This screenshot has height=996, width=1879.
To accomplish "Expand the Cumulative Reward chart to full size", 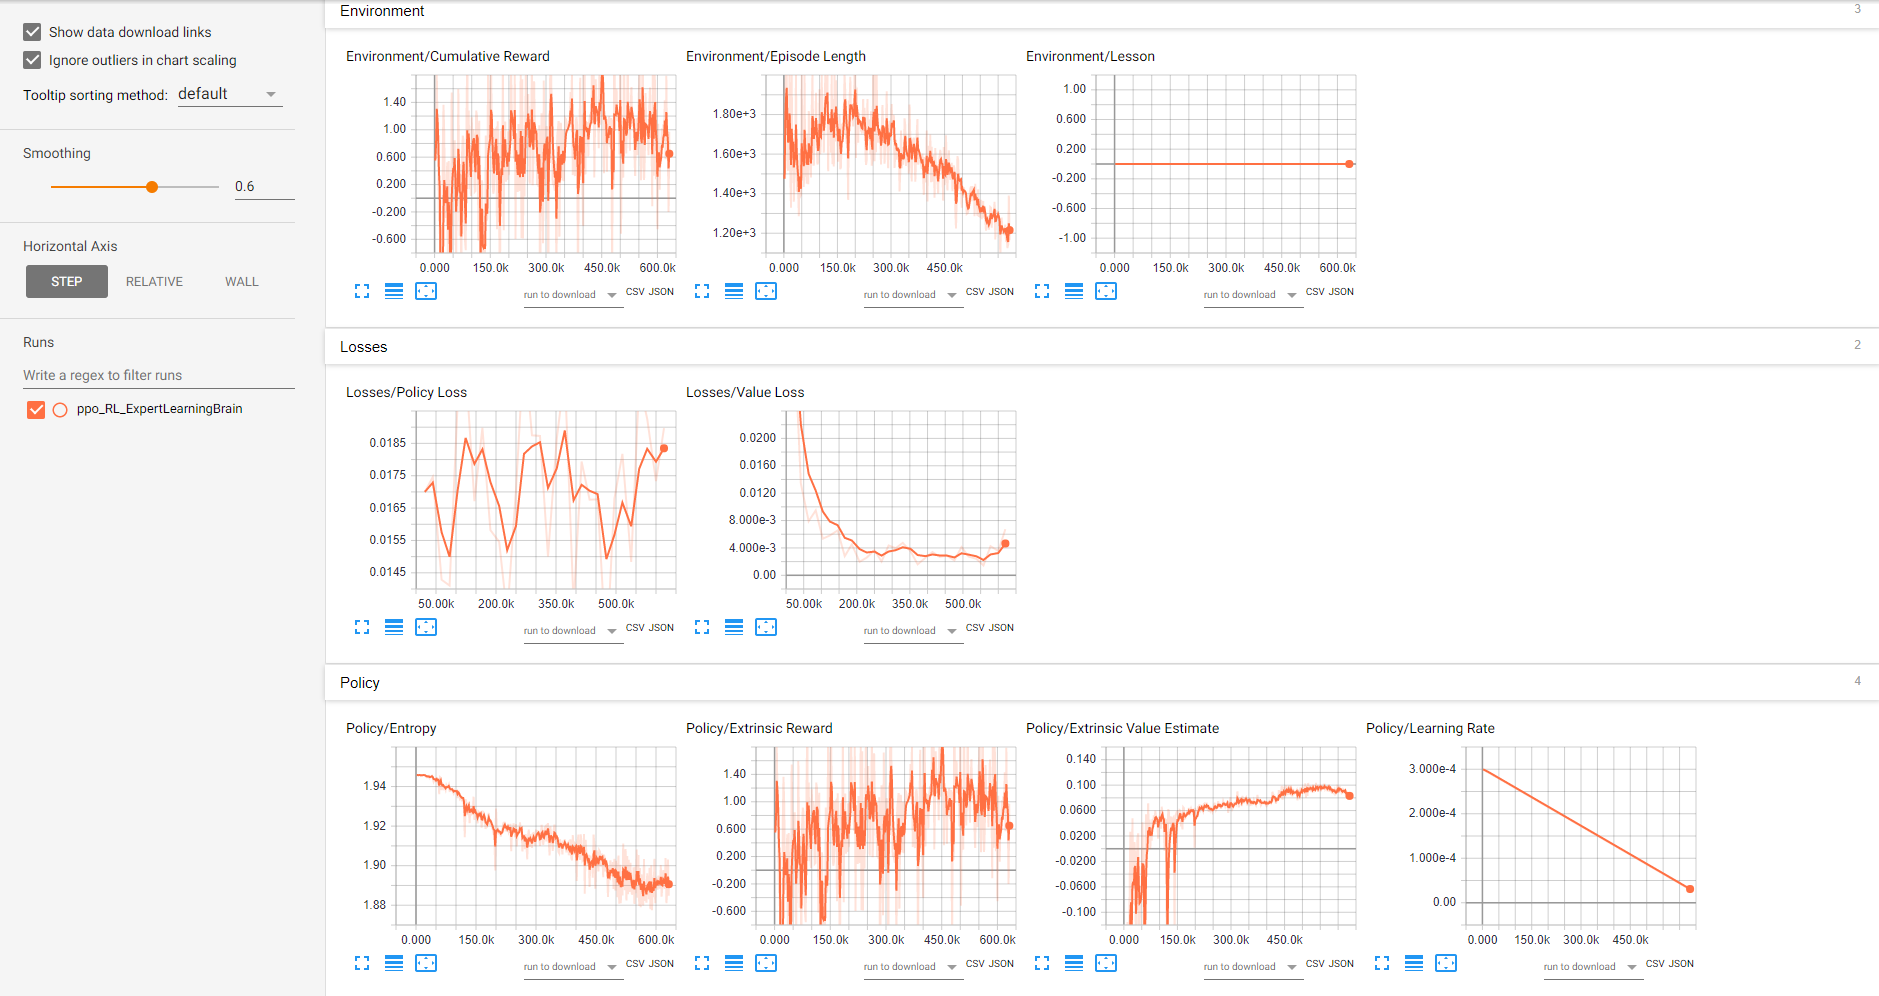I will click(362, 291).
